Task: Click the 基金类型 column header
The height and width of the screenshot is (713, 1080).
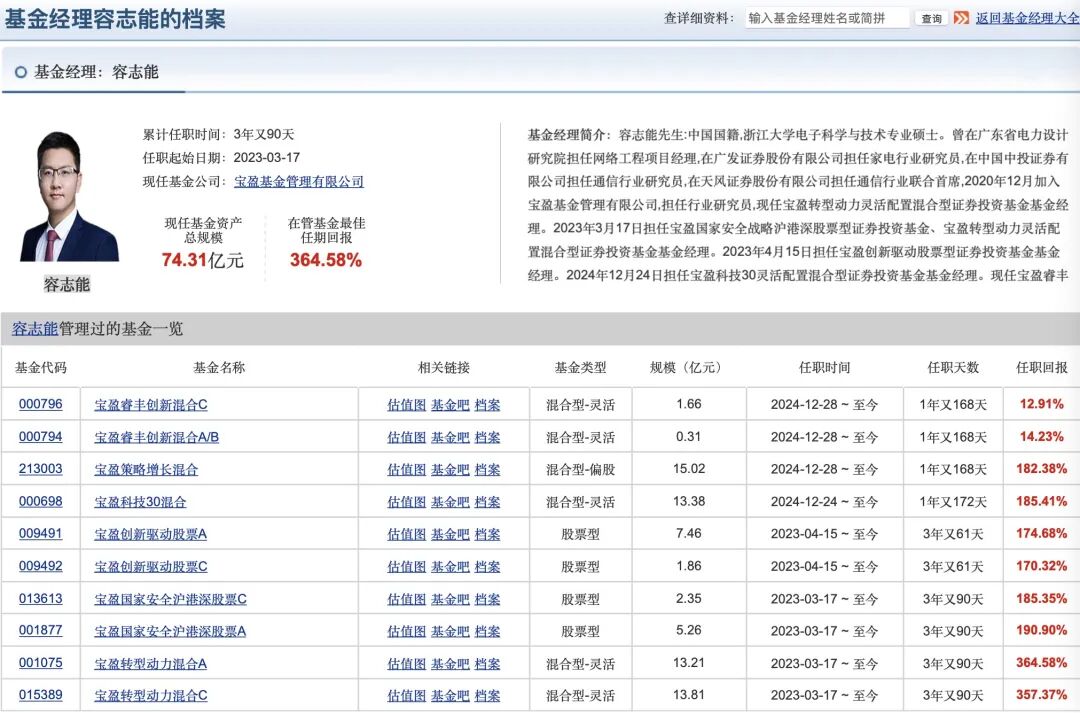Action: (x=581, y=368)
